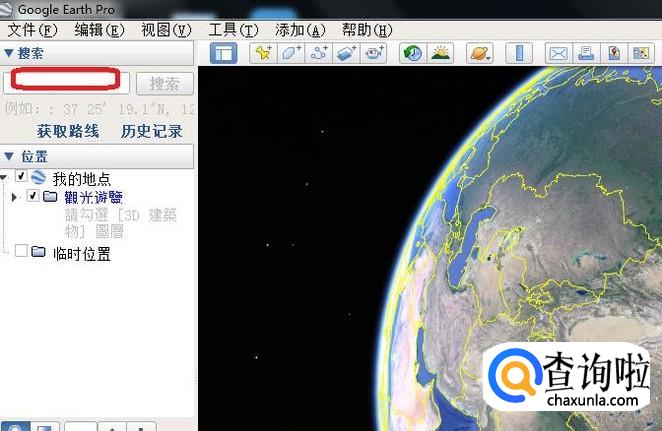
Task: Print the current view
Action: click(x=586, y=54)
